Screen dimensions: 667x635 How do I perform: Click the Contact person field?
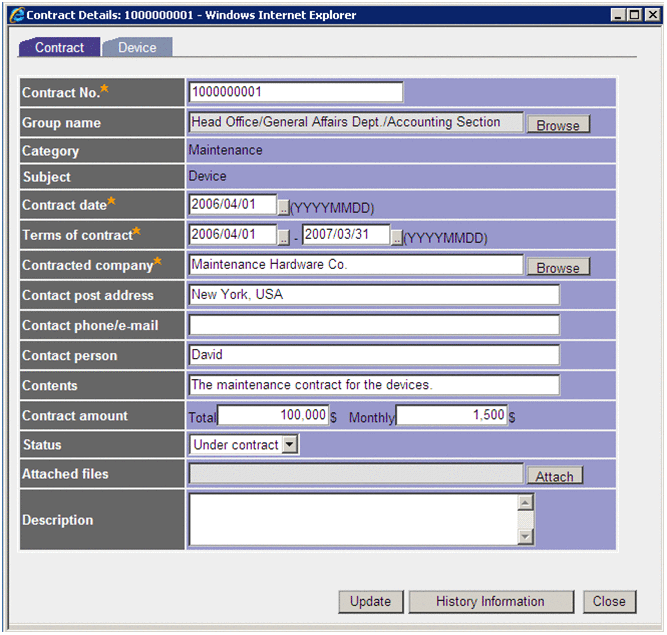point(374,355)
